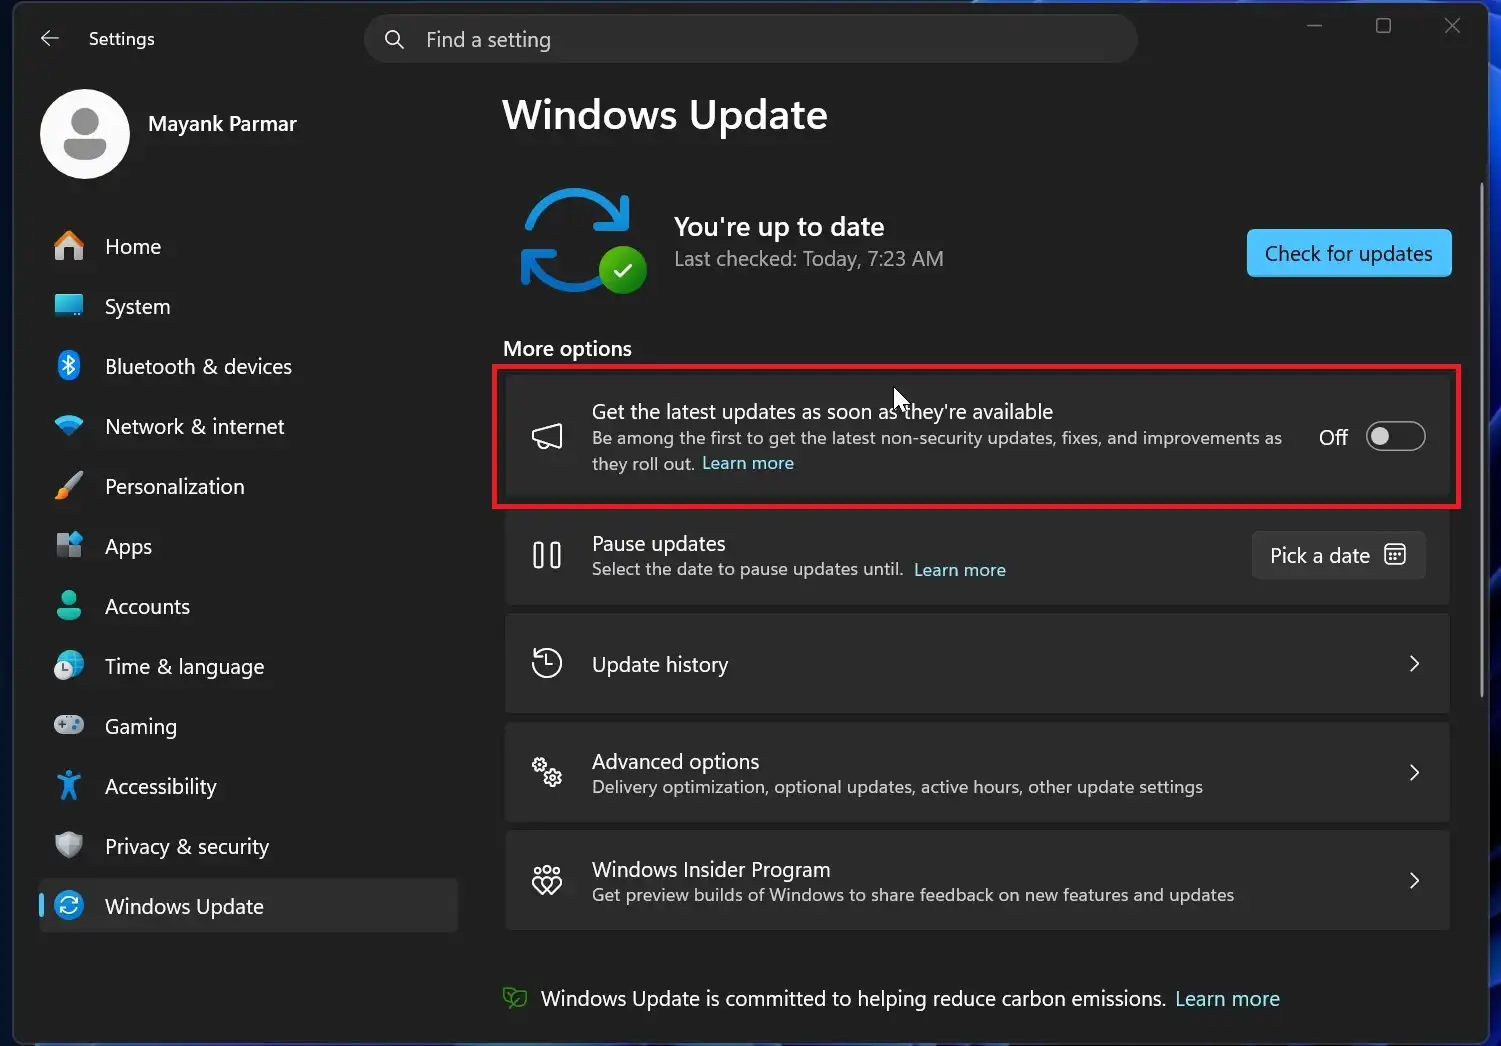Viewport: 1501px width, 1046px height.
Task: Toggle on Get the latest updates switch
Action: click(1395, 436)
